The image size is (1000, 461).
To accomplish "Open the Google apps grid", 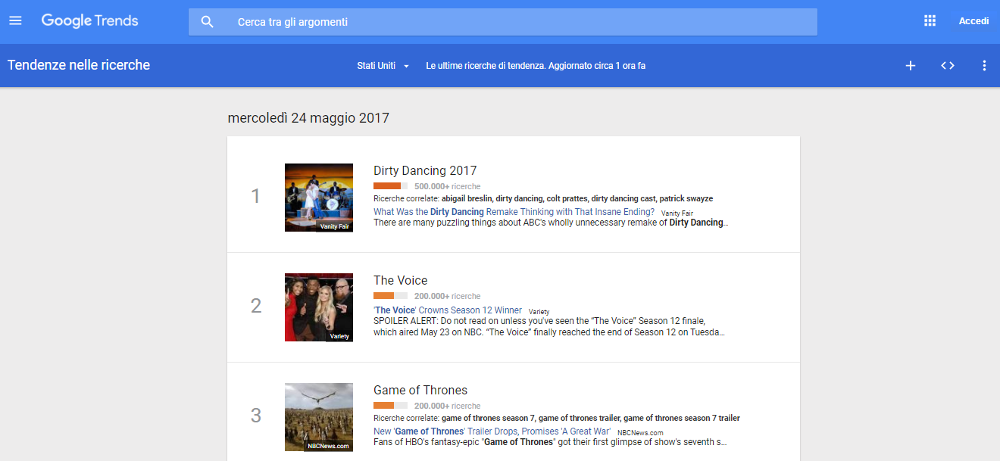I will [930, 21].
